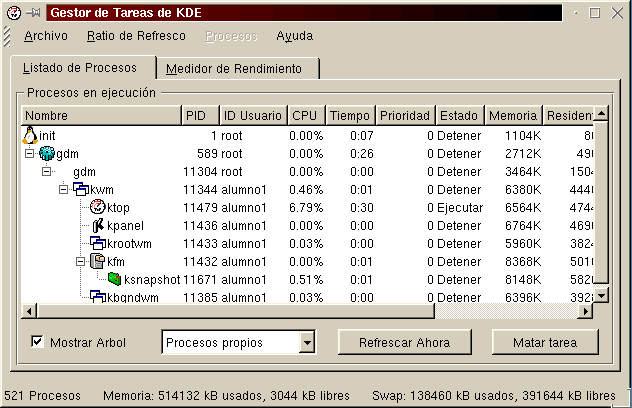Open the Archivo menu
This screenshot has width=632, height=408.
coord(46,36)
